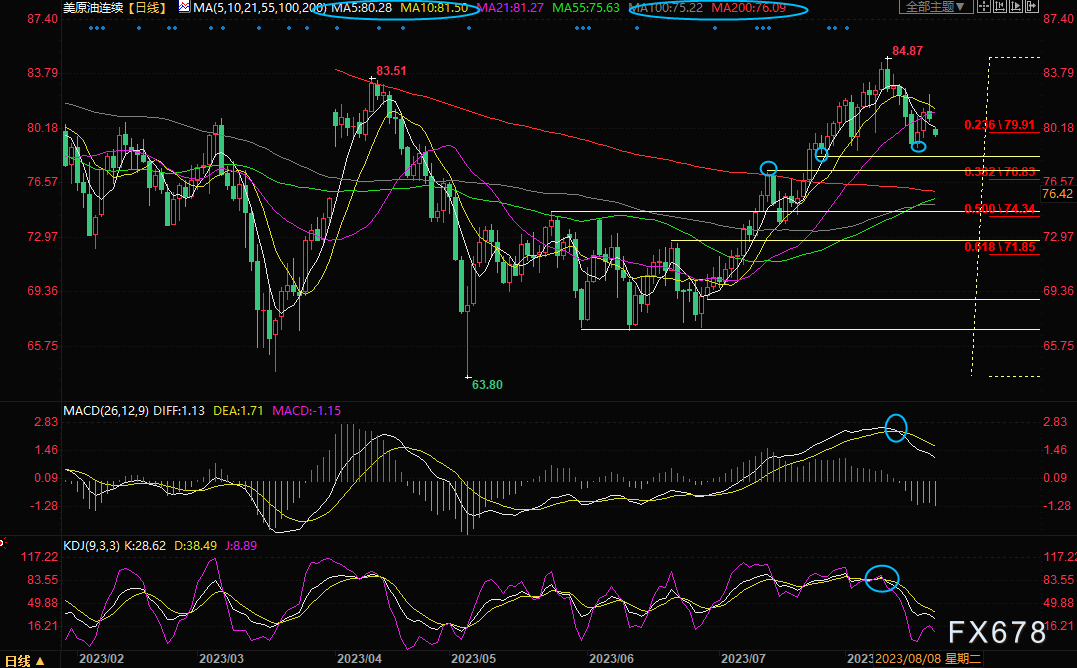1077x668 pixels.
Task: Click the 2023/08/08 星期二 date label
Action: (928, 659)
